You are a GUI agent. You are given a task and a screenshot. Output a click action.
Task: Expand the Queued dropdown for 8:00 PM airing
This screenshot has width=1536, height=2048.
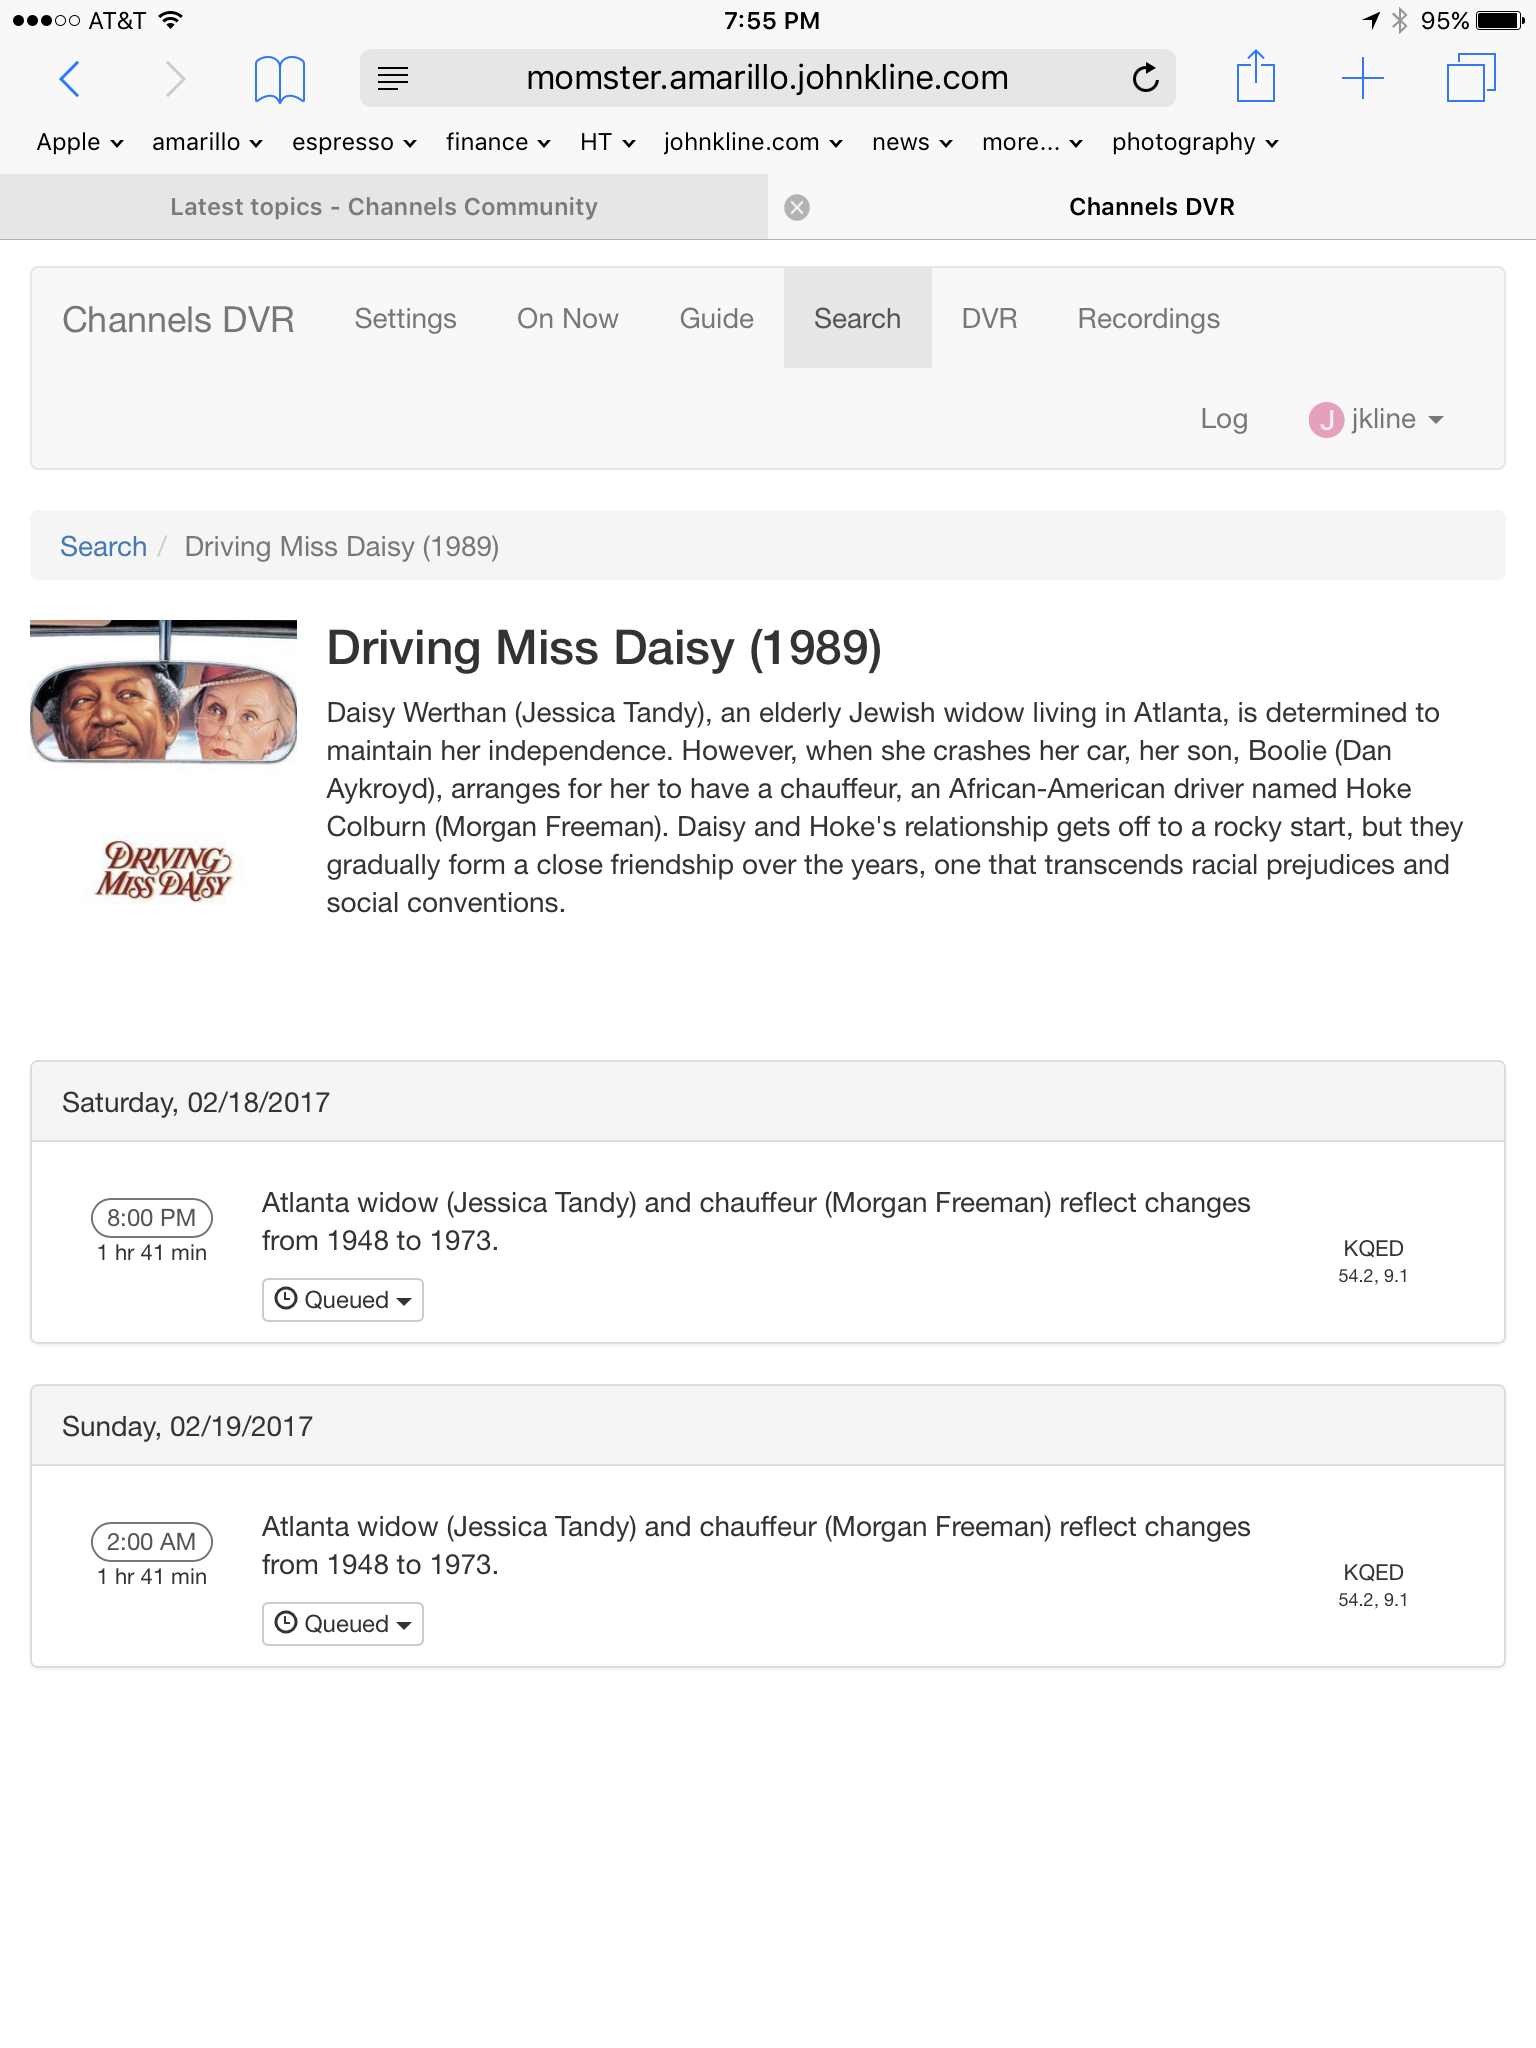click(342, 1300)
